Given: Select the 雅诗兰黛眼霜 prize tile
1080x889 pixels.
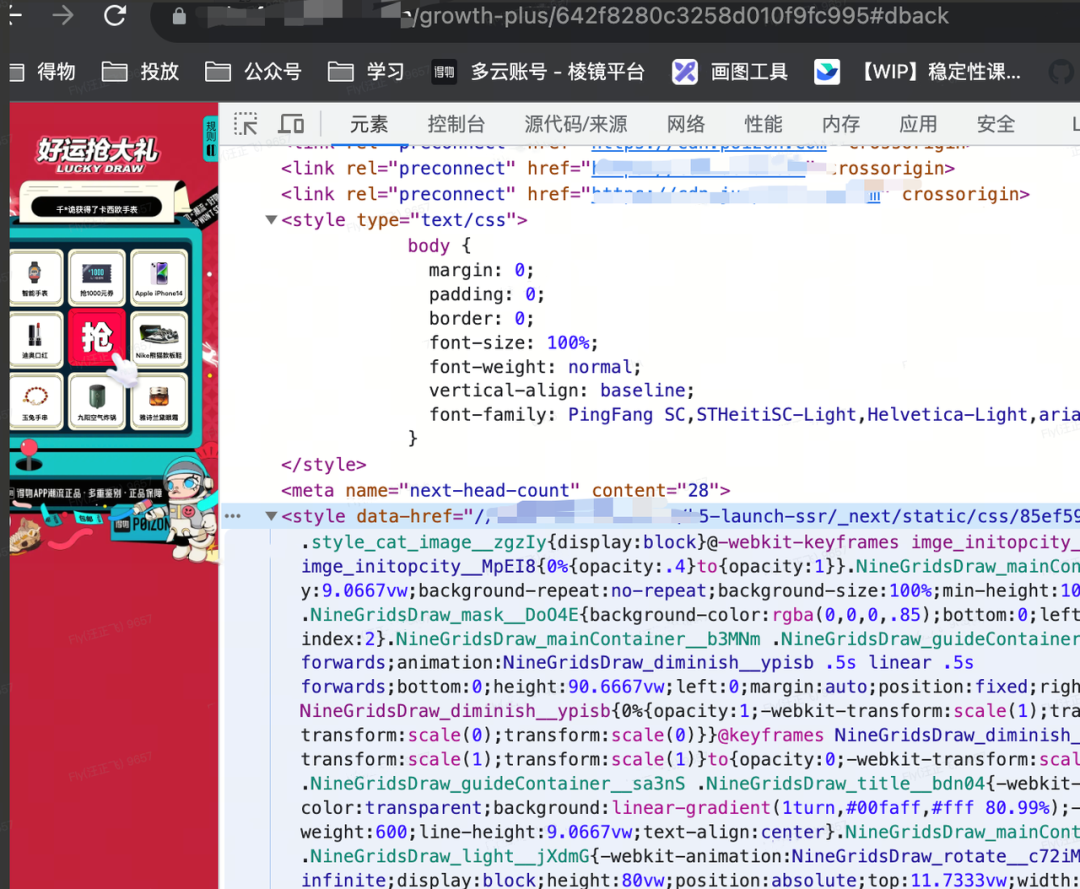Looking at the screenshot, I should (159, 401).
